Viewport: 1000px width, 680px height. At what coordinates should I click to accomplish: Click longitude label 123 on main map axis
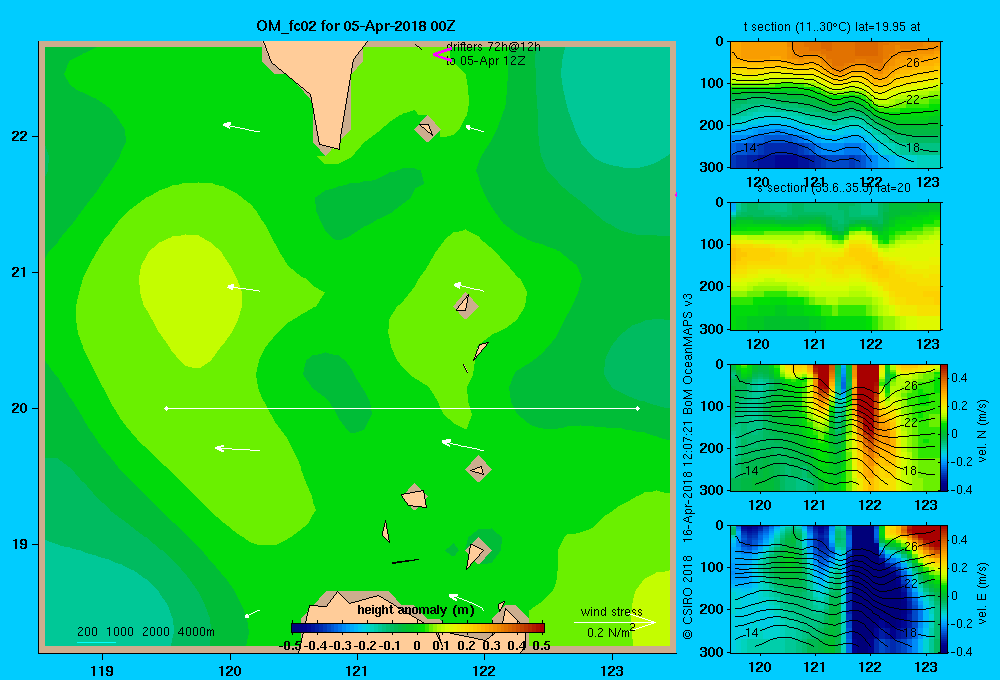click(612, 670)
